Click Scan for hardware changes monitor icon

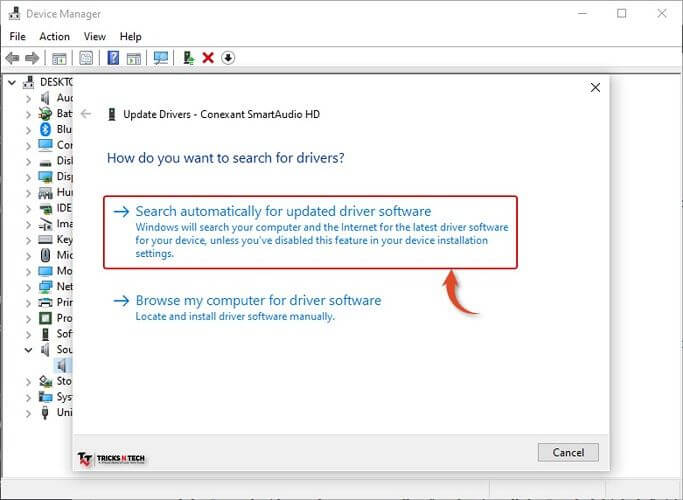tap(161, 58)
